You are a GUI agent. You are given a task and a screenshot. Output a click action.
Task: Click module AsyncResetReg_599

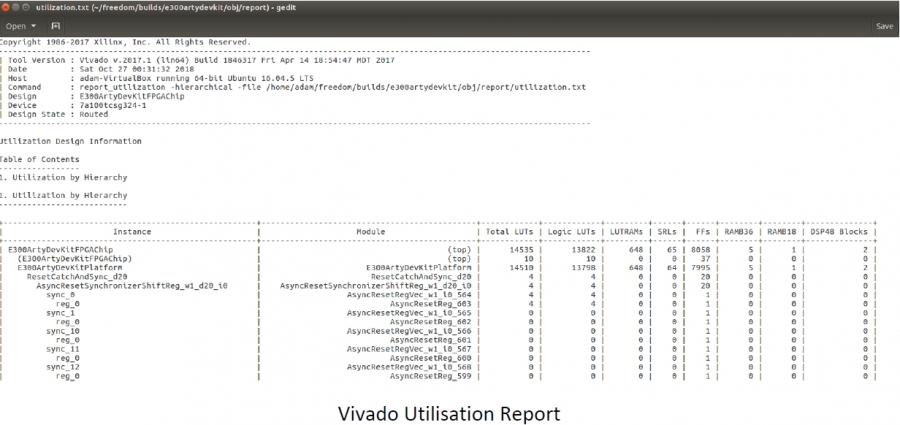[431, 376]
